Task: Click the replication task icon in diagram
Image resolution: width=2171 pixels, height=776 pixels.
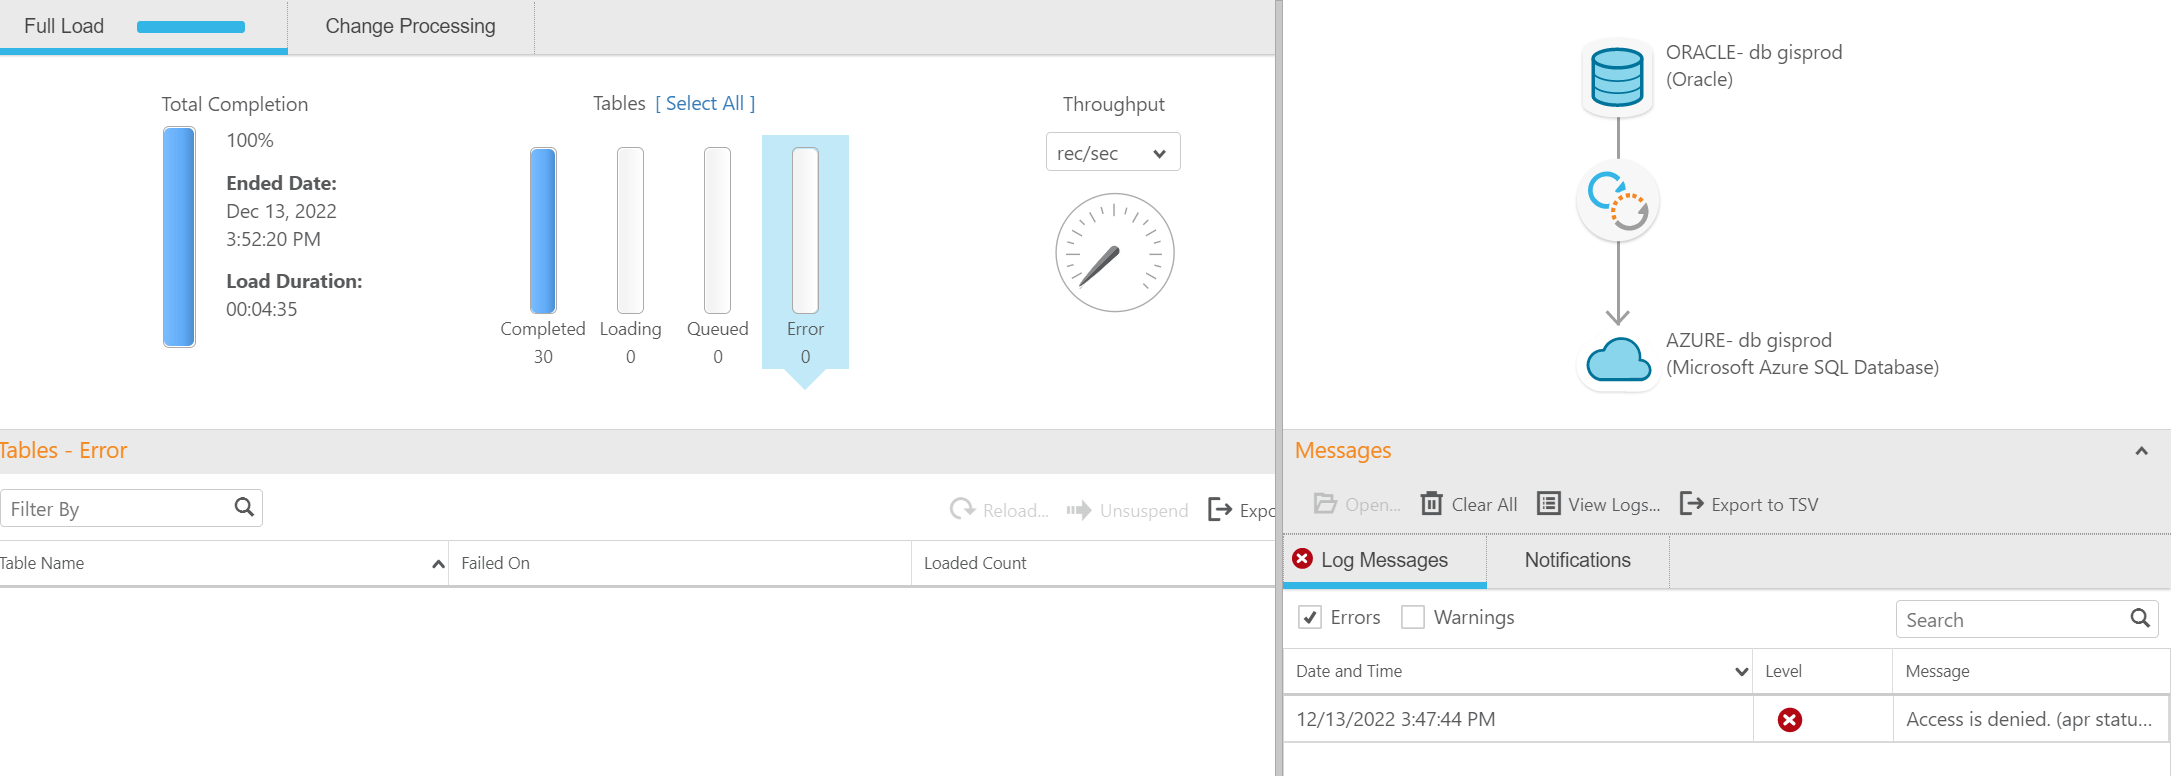Action: [1618, 201]
